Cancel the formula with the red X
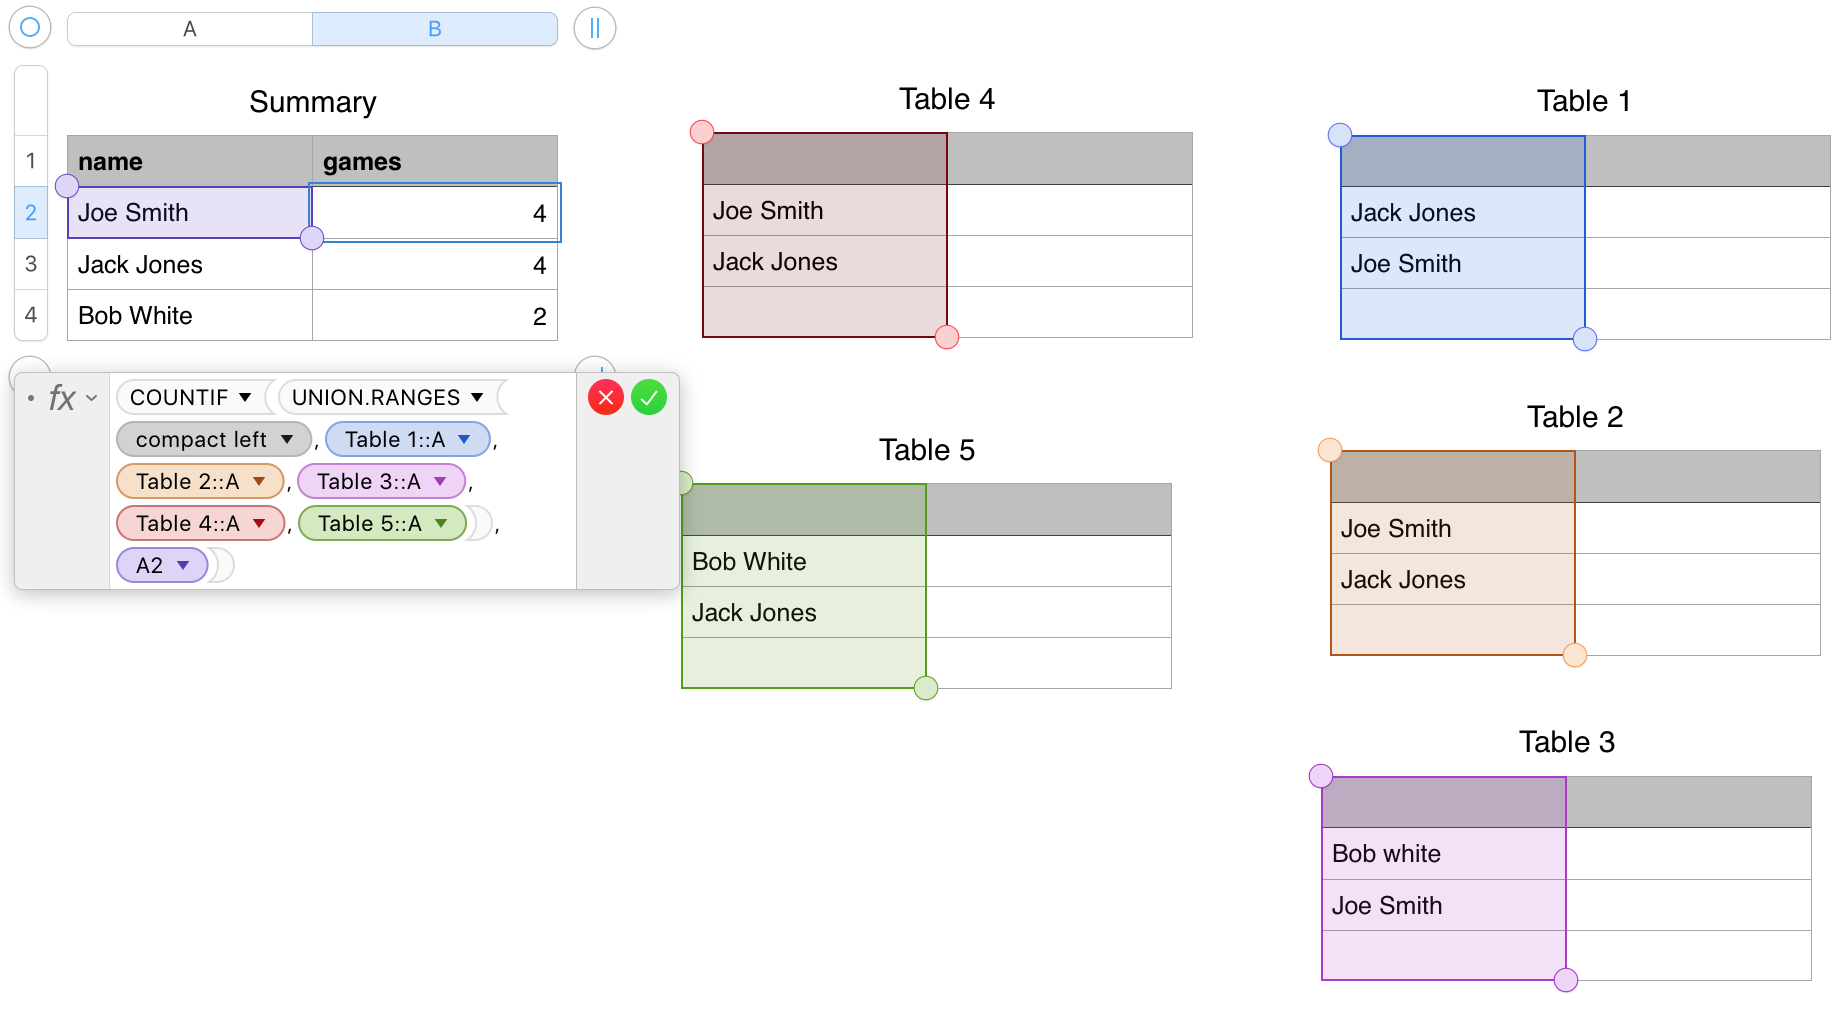Image resolution: width=1842 pixels, height=1018 pixels. tap(606, 397)
